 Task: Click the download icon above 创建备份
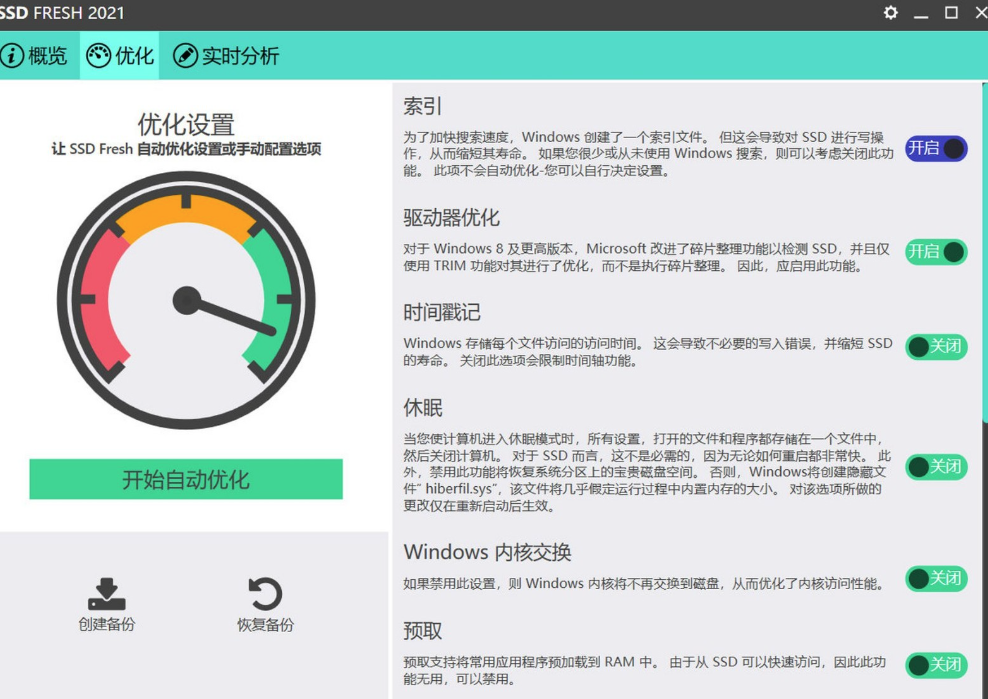pyautogui.click(x=106, y=594)
